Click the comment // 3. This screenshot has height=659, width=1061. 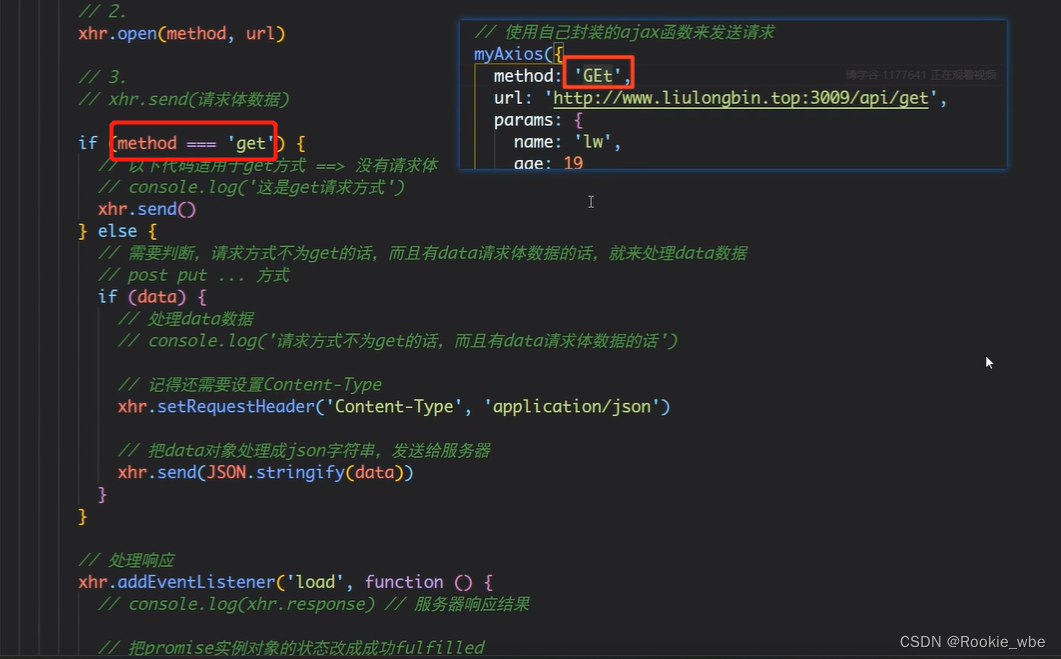pyautogui.click(x=102, y=77)
